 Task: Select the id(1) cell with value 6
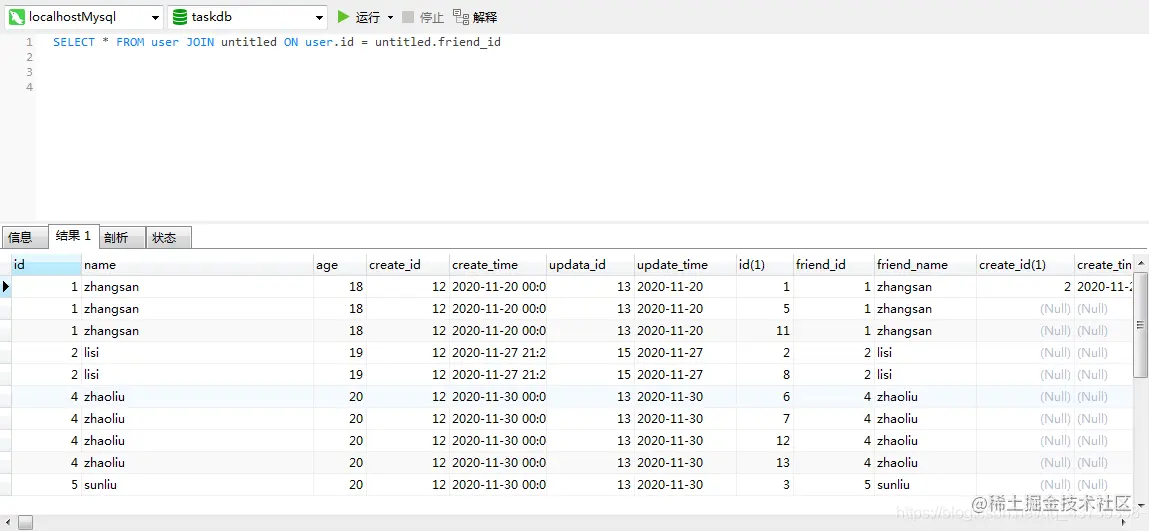click(x=765, y=397)
